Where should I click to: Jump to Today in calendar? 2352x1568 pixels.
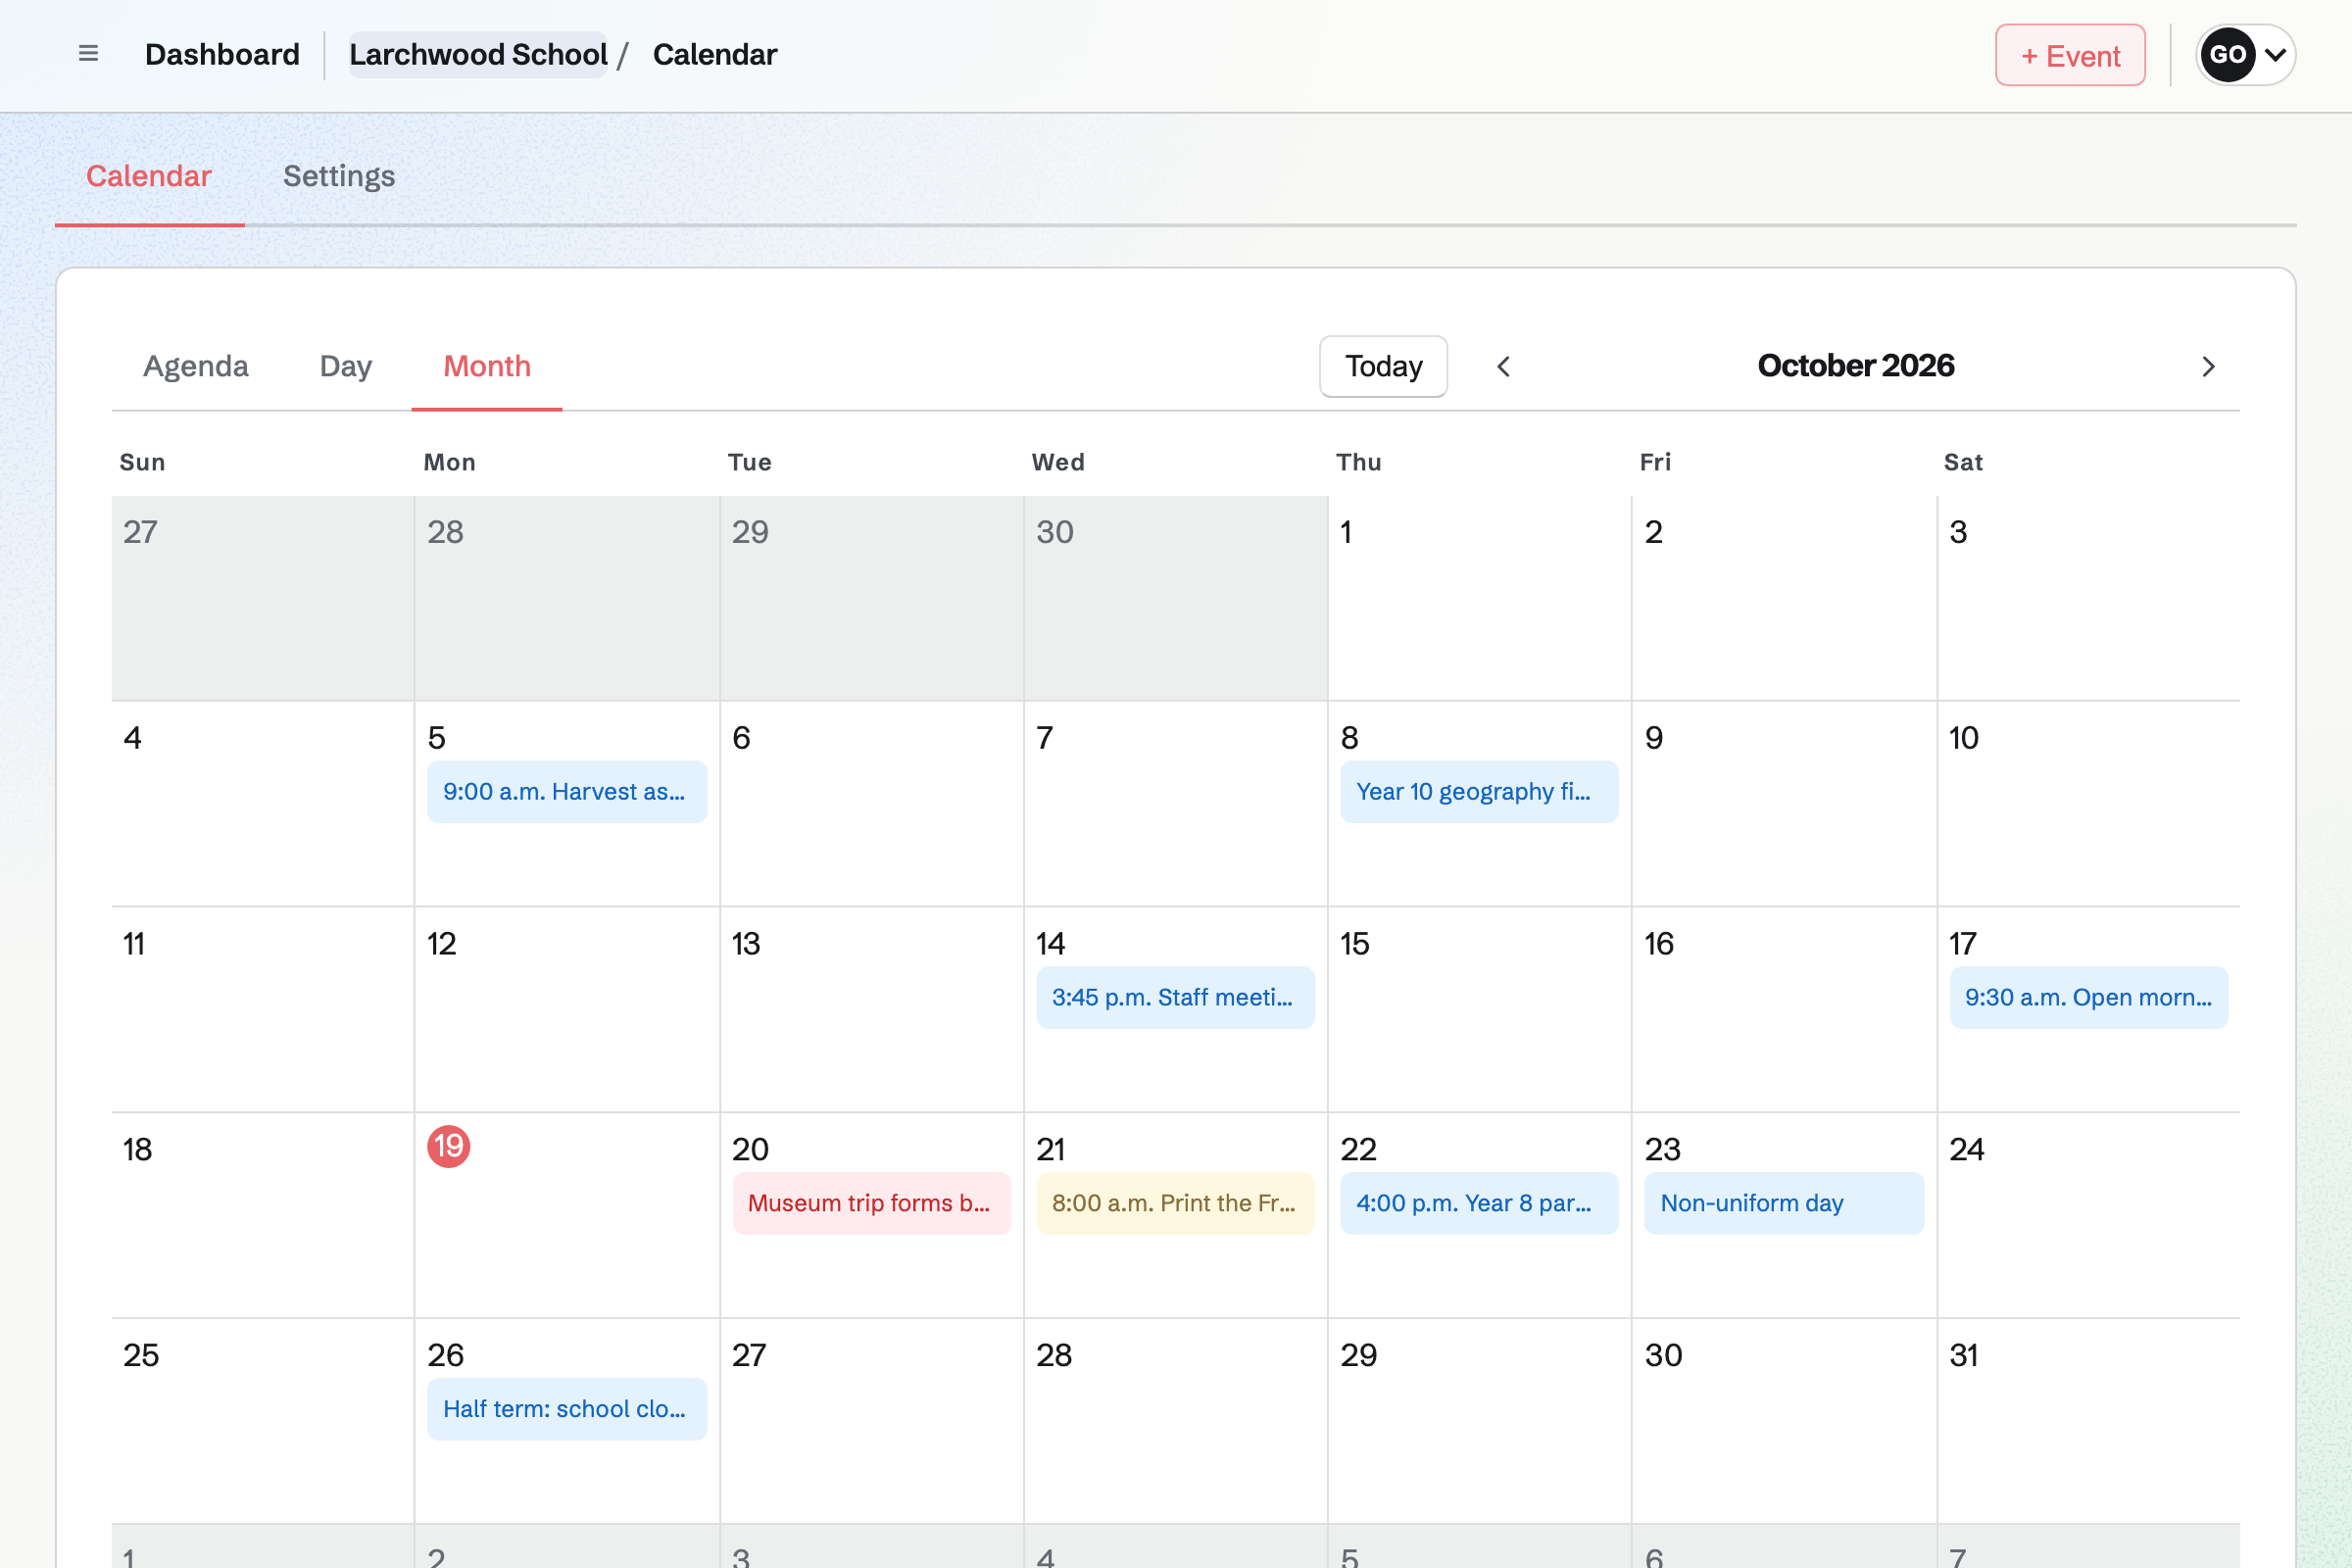click(1383, 366)
